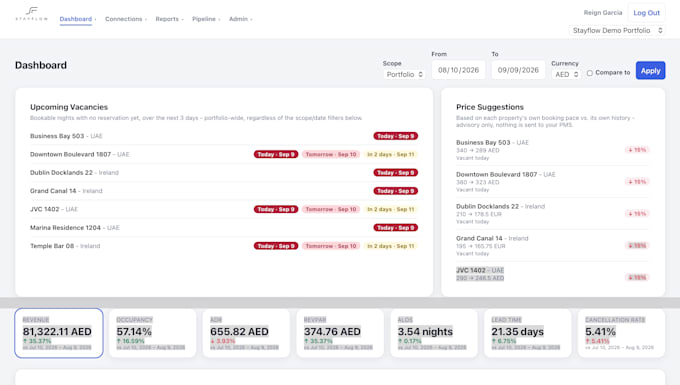Click Today Sep 9 badge for Downtown Boulevard 1807
The height and width of the screenshot is (385, 680).
point(276,154)
